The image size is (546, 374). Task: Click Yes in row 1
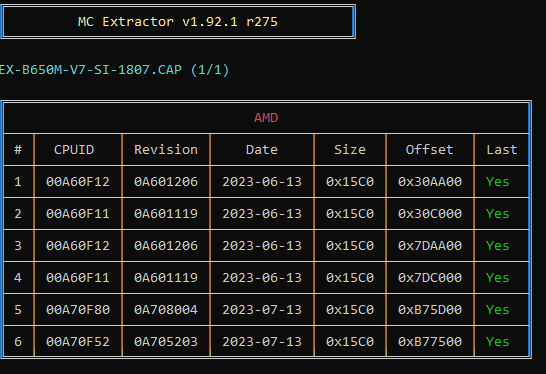498,182
